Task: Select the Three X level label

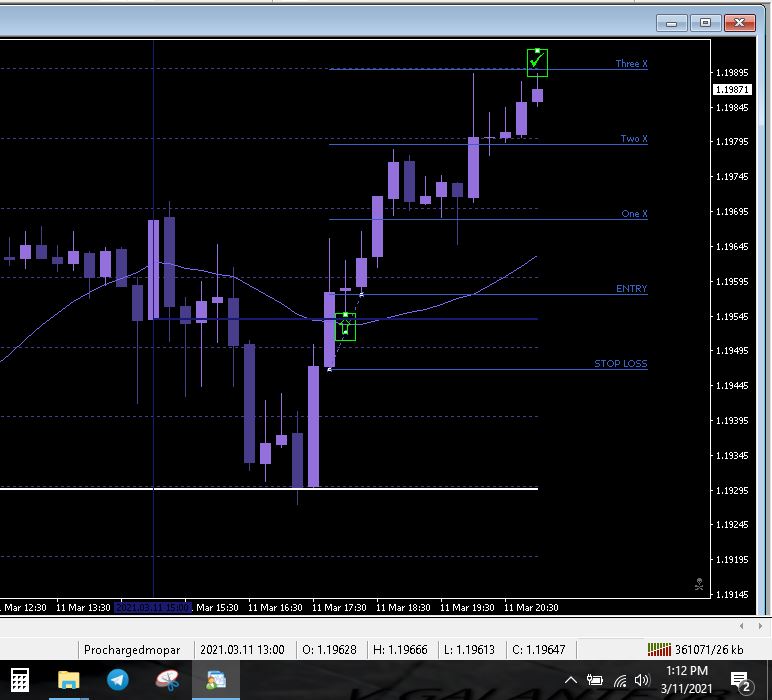Action: pos(631,64)
